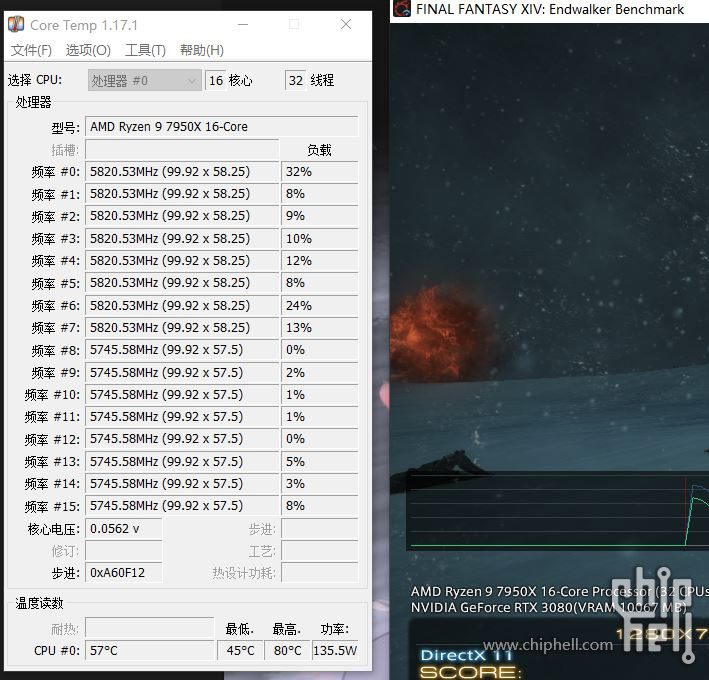709x680 pixels.
Task: Click the benchmark frame rate graph
Action: (x=558, y=511)
